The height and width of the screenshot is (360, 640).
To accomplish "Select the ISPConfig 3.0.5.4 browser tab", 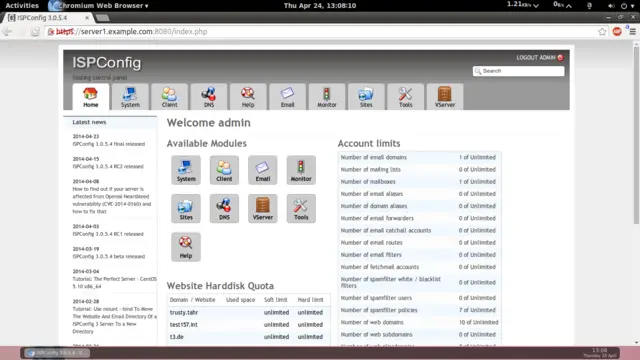I will 47,18.
